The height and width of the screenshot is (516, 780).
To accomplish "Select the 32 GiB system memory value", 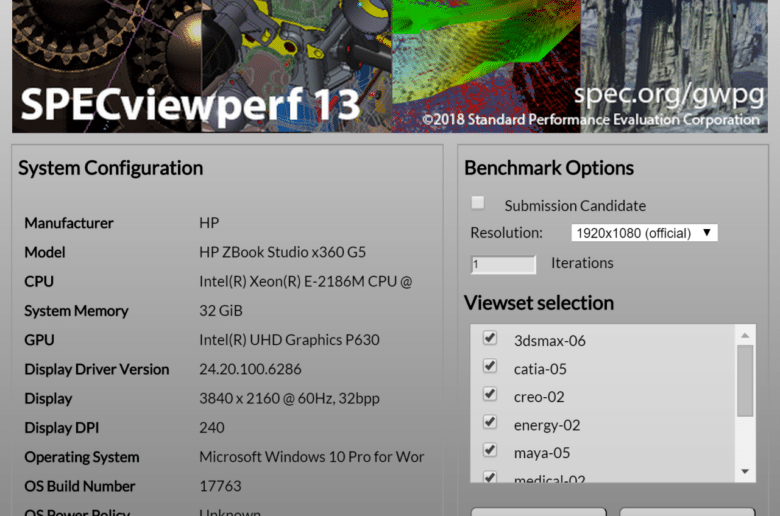I will [221, 311].
